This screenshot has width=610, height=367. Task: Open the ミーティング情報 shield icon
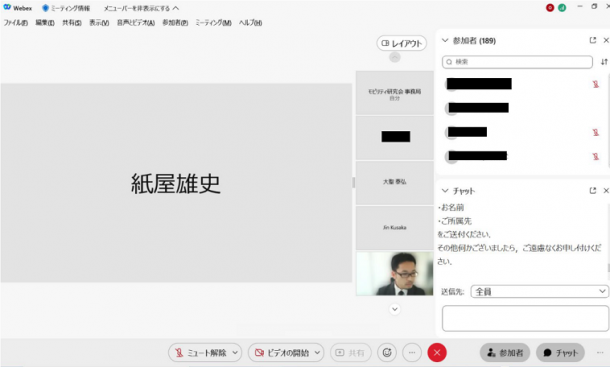tap(46, 8)
